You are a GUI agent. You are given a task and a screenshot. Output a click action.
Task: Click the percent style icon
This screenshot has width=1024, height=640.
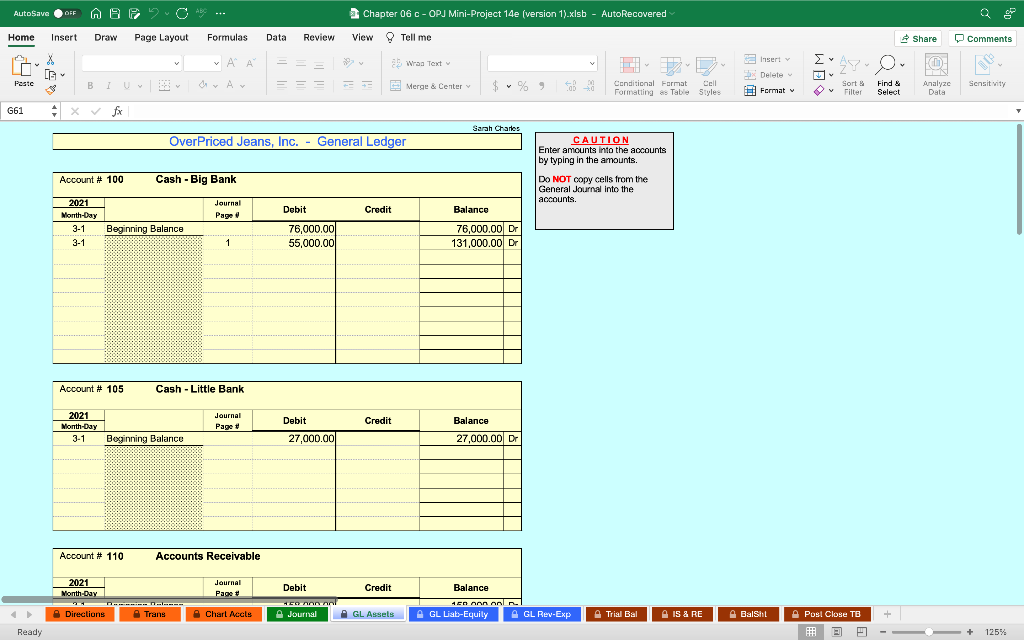tap(523, 86)
